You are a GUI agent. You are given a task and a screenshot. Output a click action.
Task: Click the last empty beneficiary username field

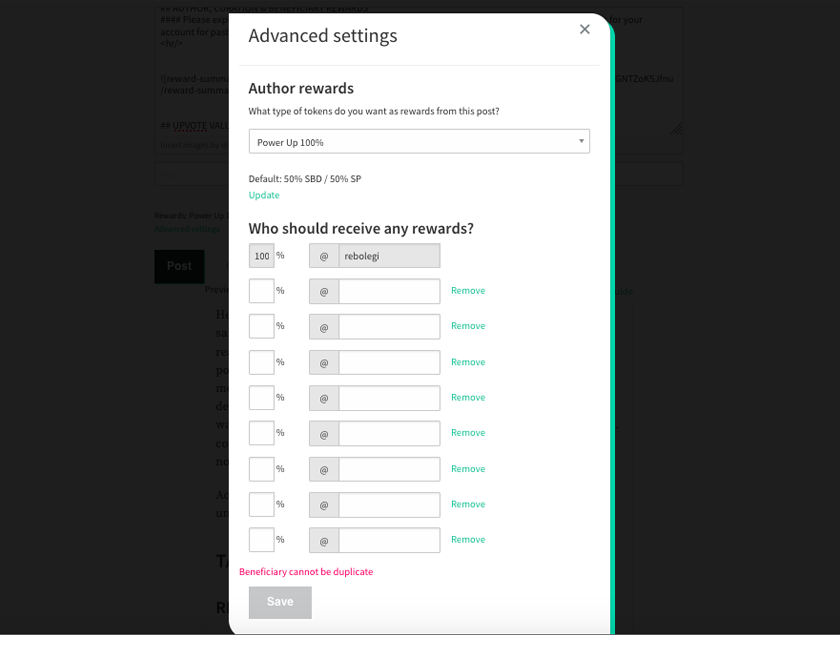(x=389, y=540)
